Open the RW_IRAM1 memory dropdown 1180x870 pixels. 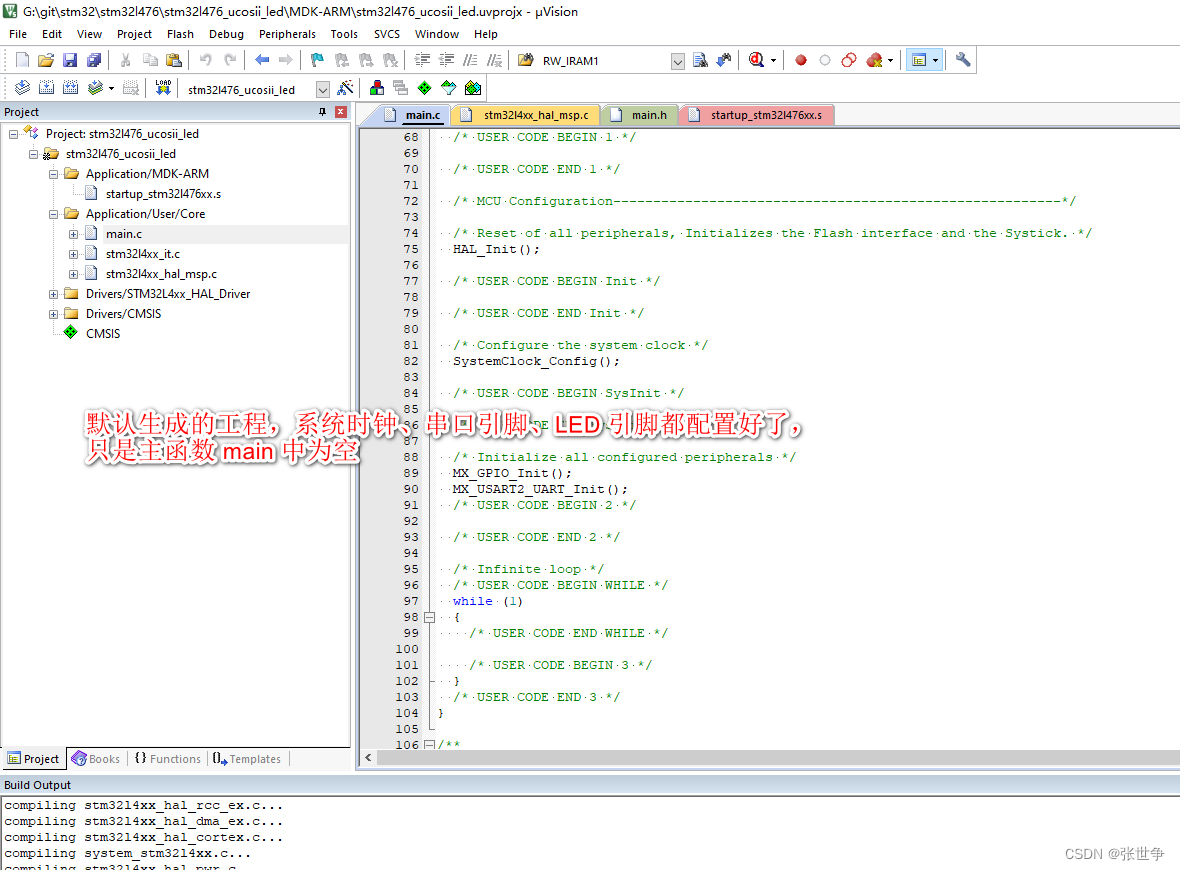tap(678, 60)
